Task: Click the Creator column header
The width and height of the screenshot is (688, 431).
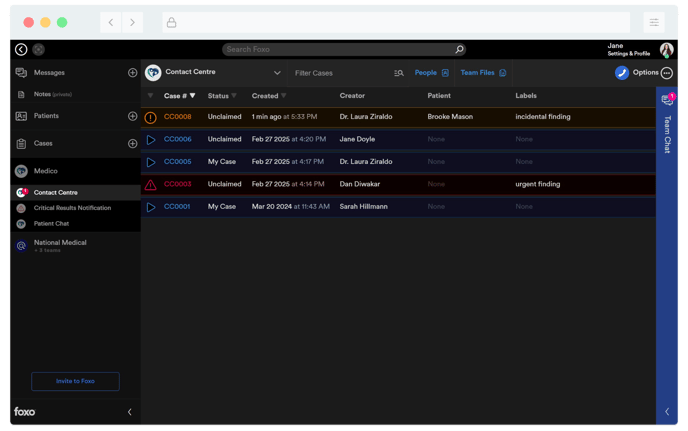Action: 352,96
